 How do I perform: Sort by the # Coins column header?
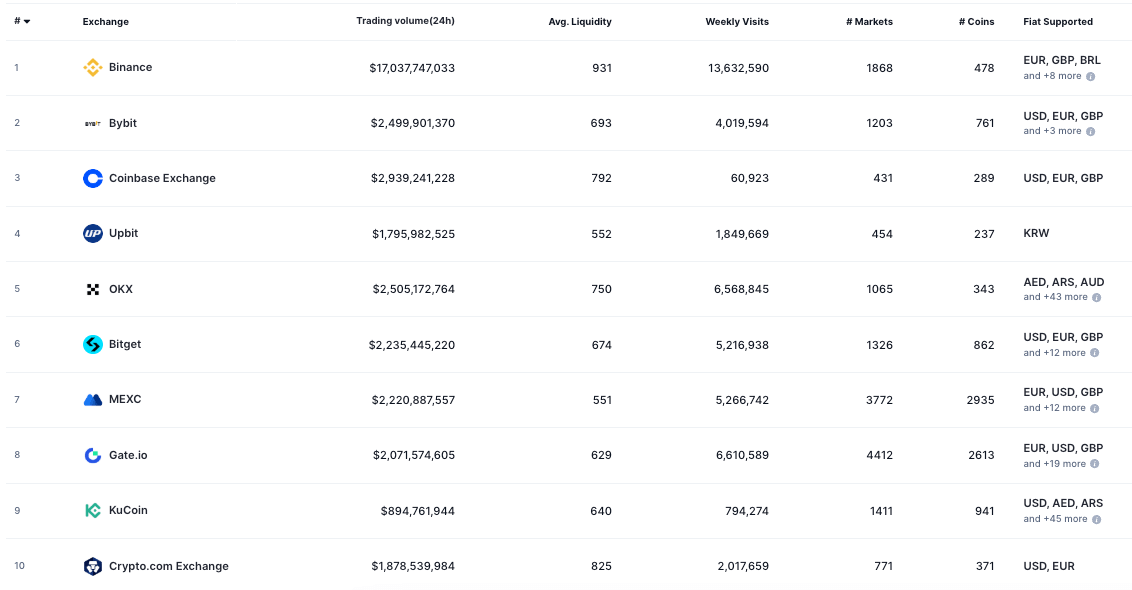[976, 21]
